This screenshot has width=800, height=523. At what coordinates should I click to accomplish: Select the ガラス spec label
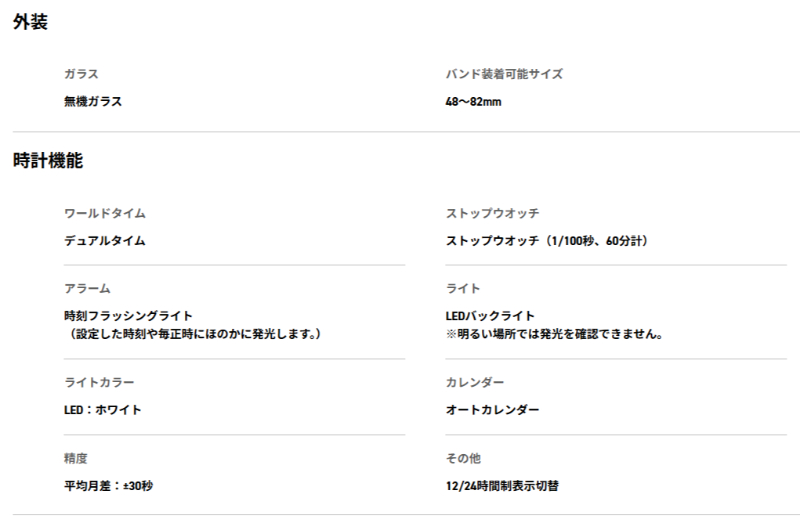coord(81,74)
